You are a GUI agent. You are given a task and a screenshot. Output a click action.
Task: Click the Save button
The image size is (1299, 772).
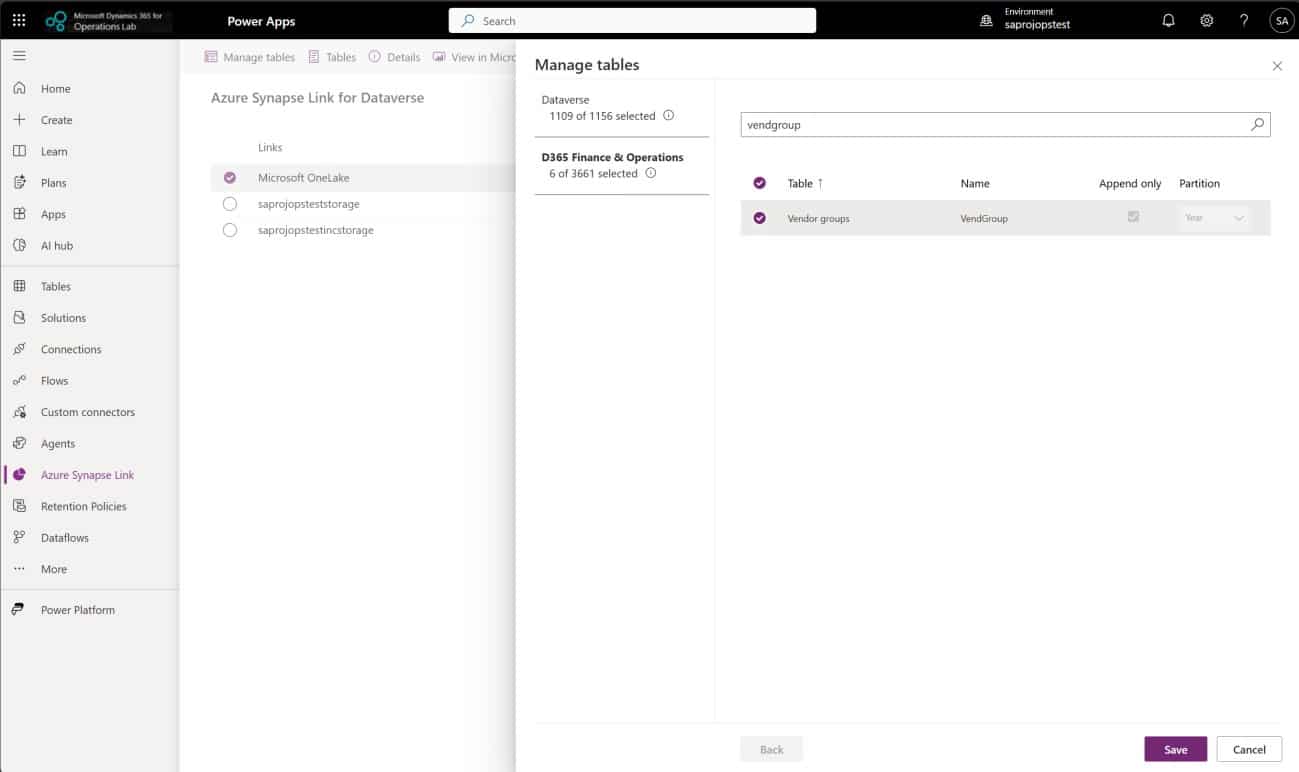click(x=1175, y=749)
